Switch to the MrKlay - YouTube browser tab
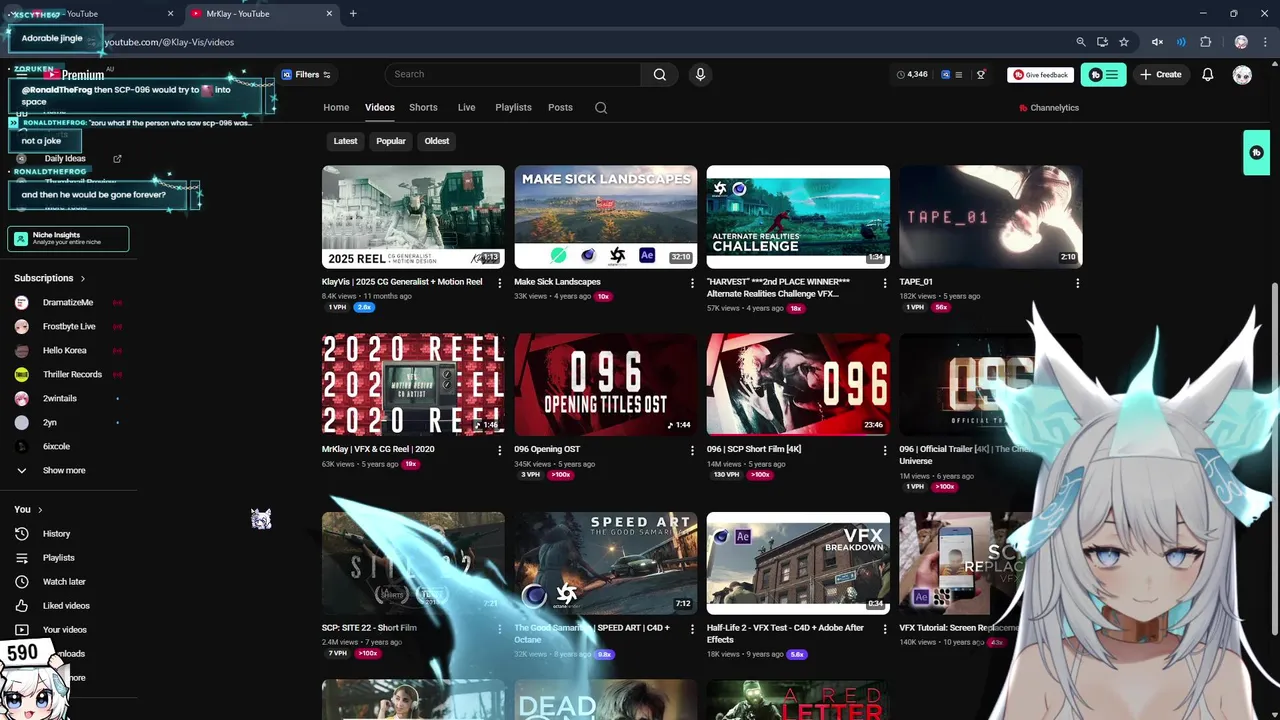1280x720 pixels. [x=262, y=14]
